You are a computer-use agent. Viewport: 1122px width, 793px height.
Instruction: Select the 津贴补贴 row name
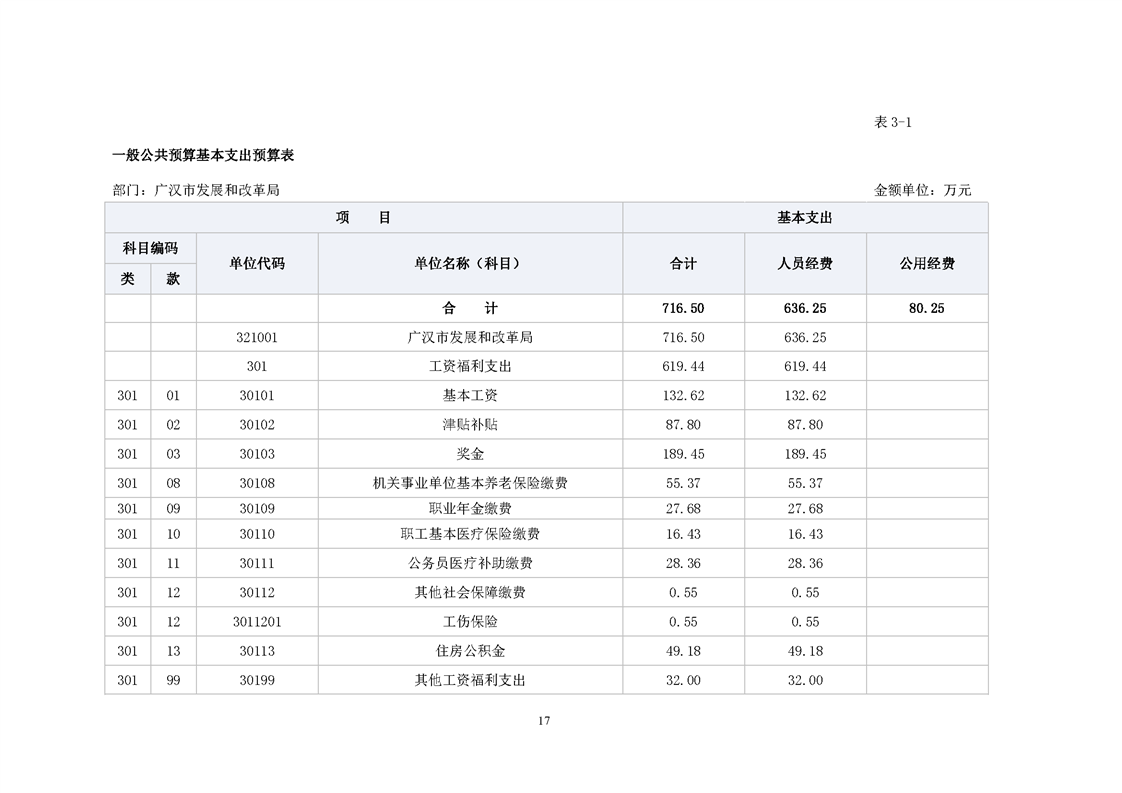click(x=470, y=425)
